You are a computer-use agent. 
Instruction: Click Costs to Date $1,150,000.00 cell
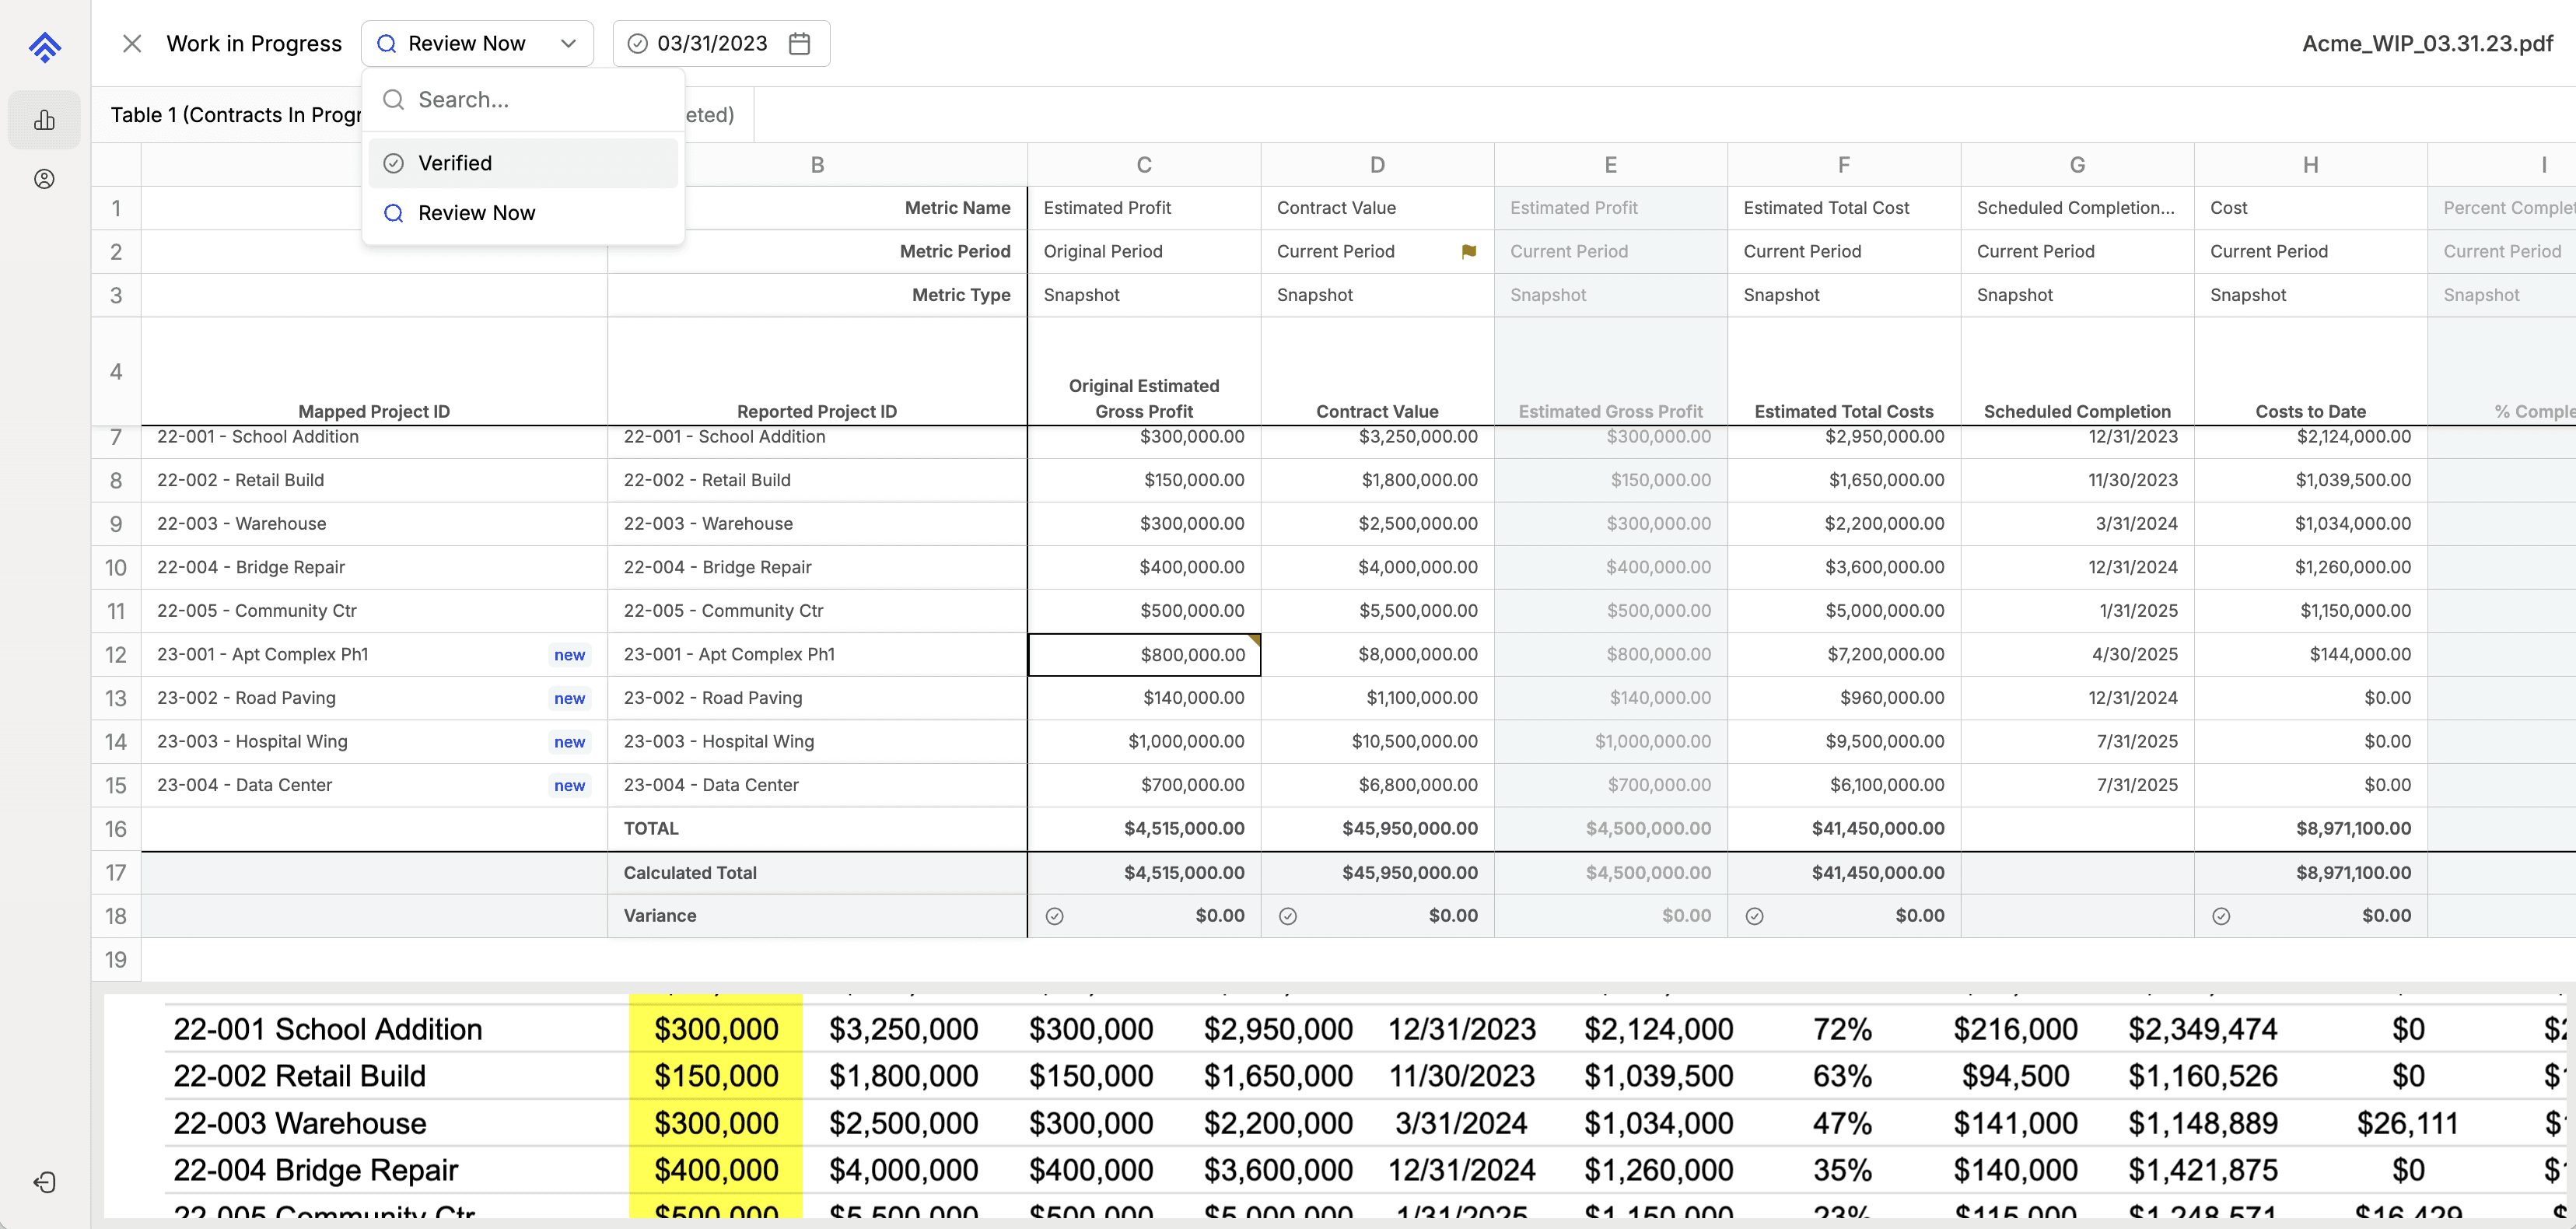pos(2310,611)
